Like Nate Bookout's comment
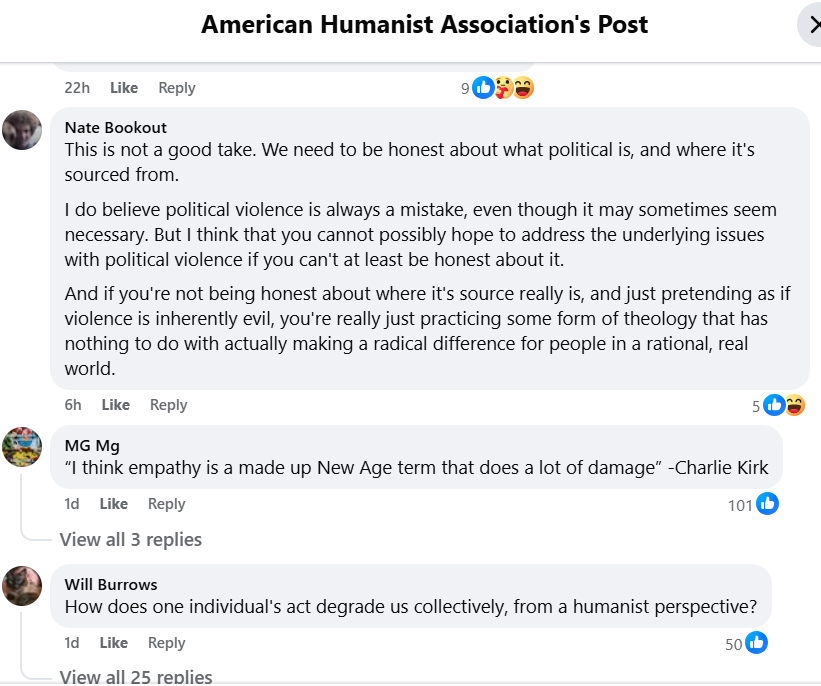 [x=116, y=405]
